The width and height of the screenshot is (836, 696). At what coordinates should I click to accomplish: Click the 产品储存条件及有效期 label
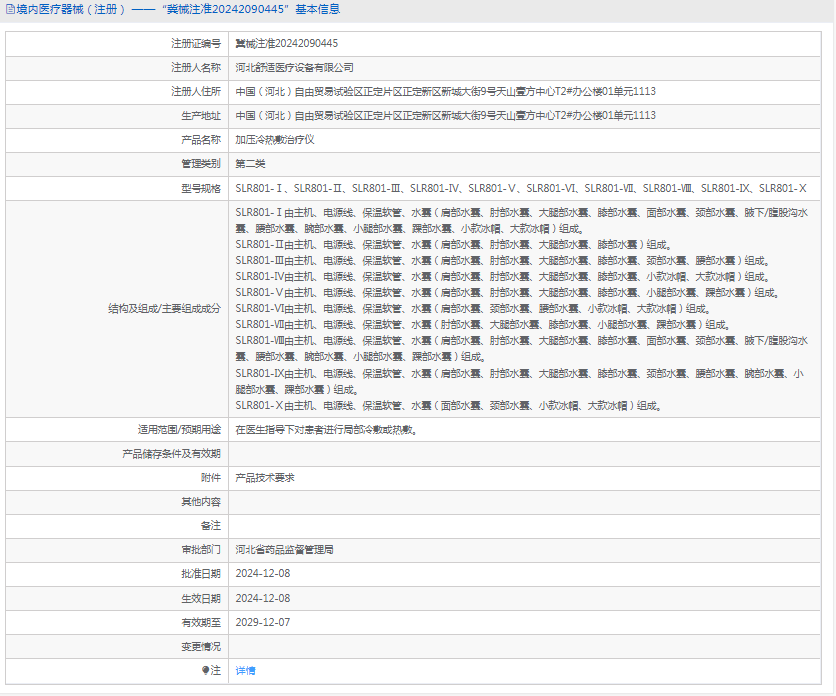[171, 454]
